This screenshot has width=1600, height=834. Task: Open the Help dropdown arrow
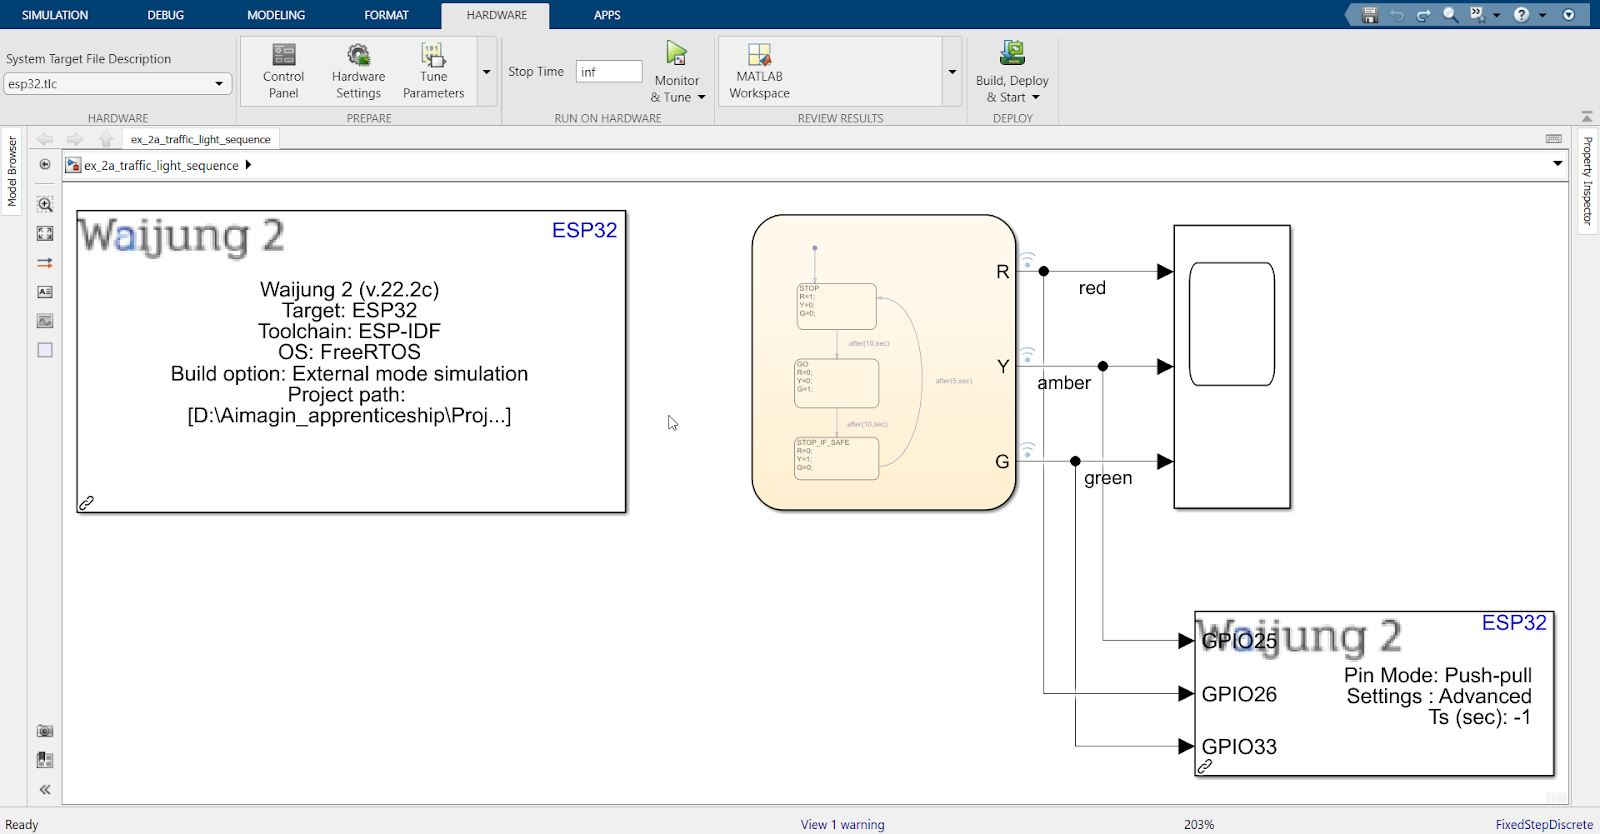(1542, 15)
